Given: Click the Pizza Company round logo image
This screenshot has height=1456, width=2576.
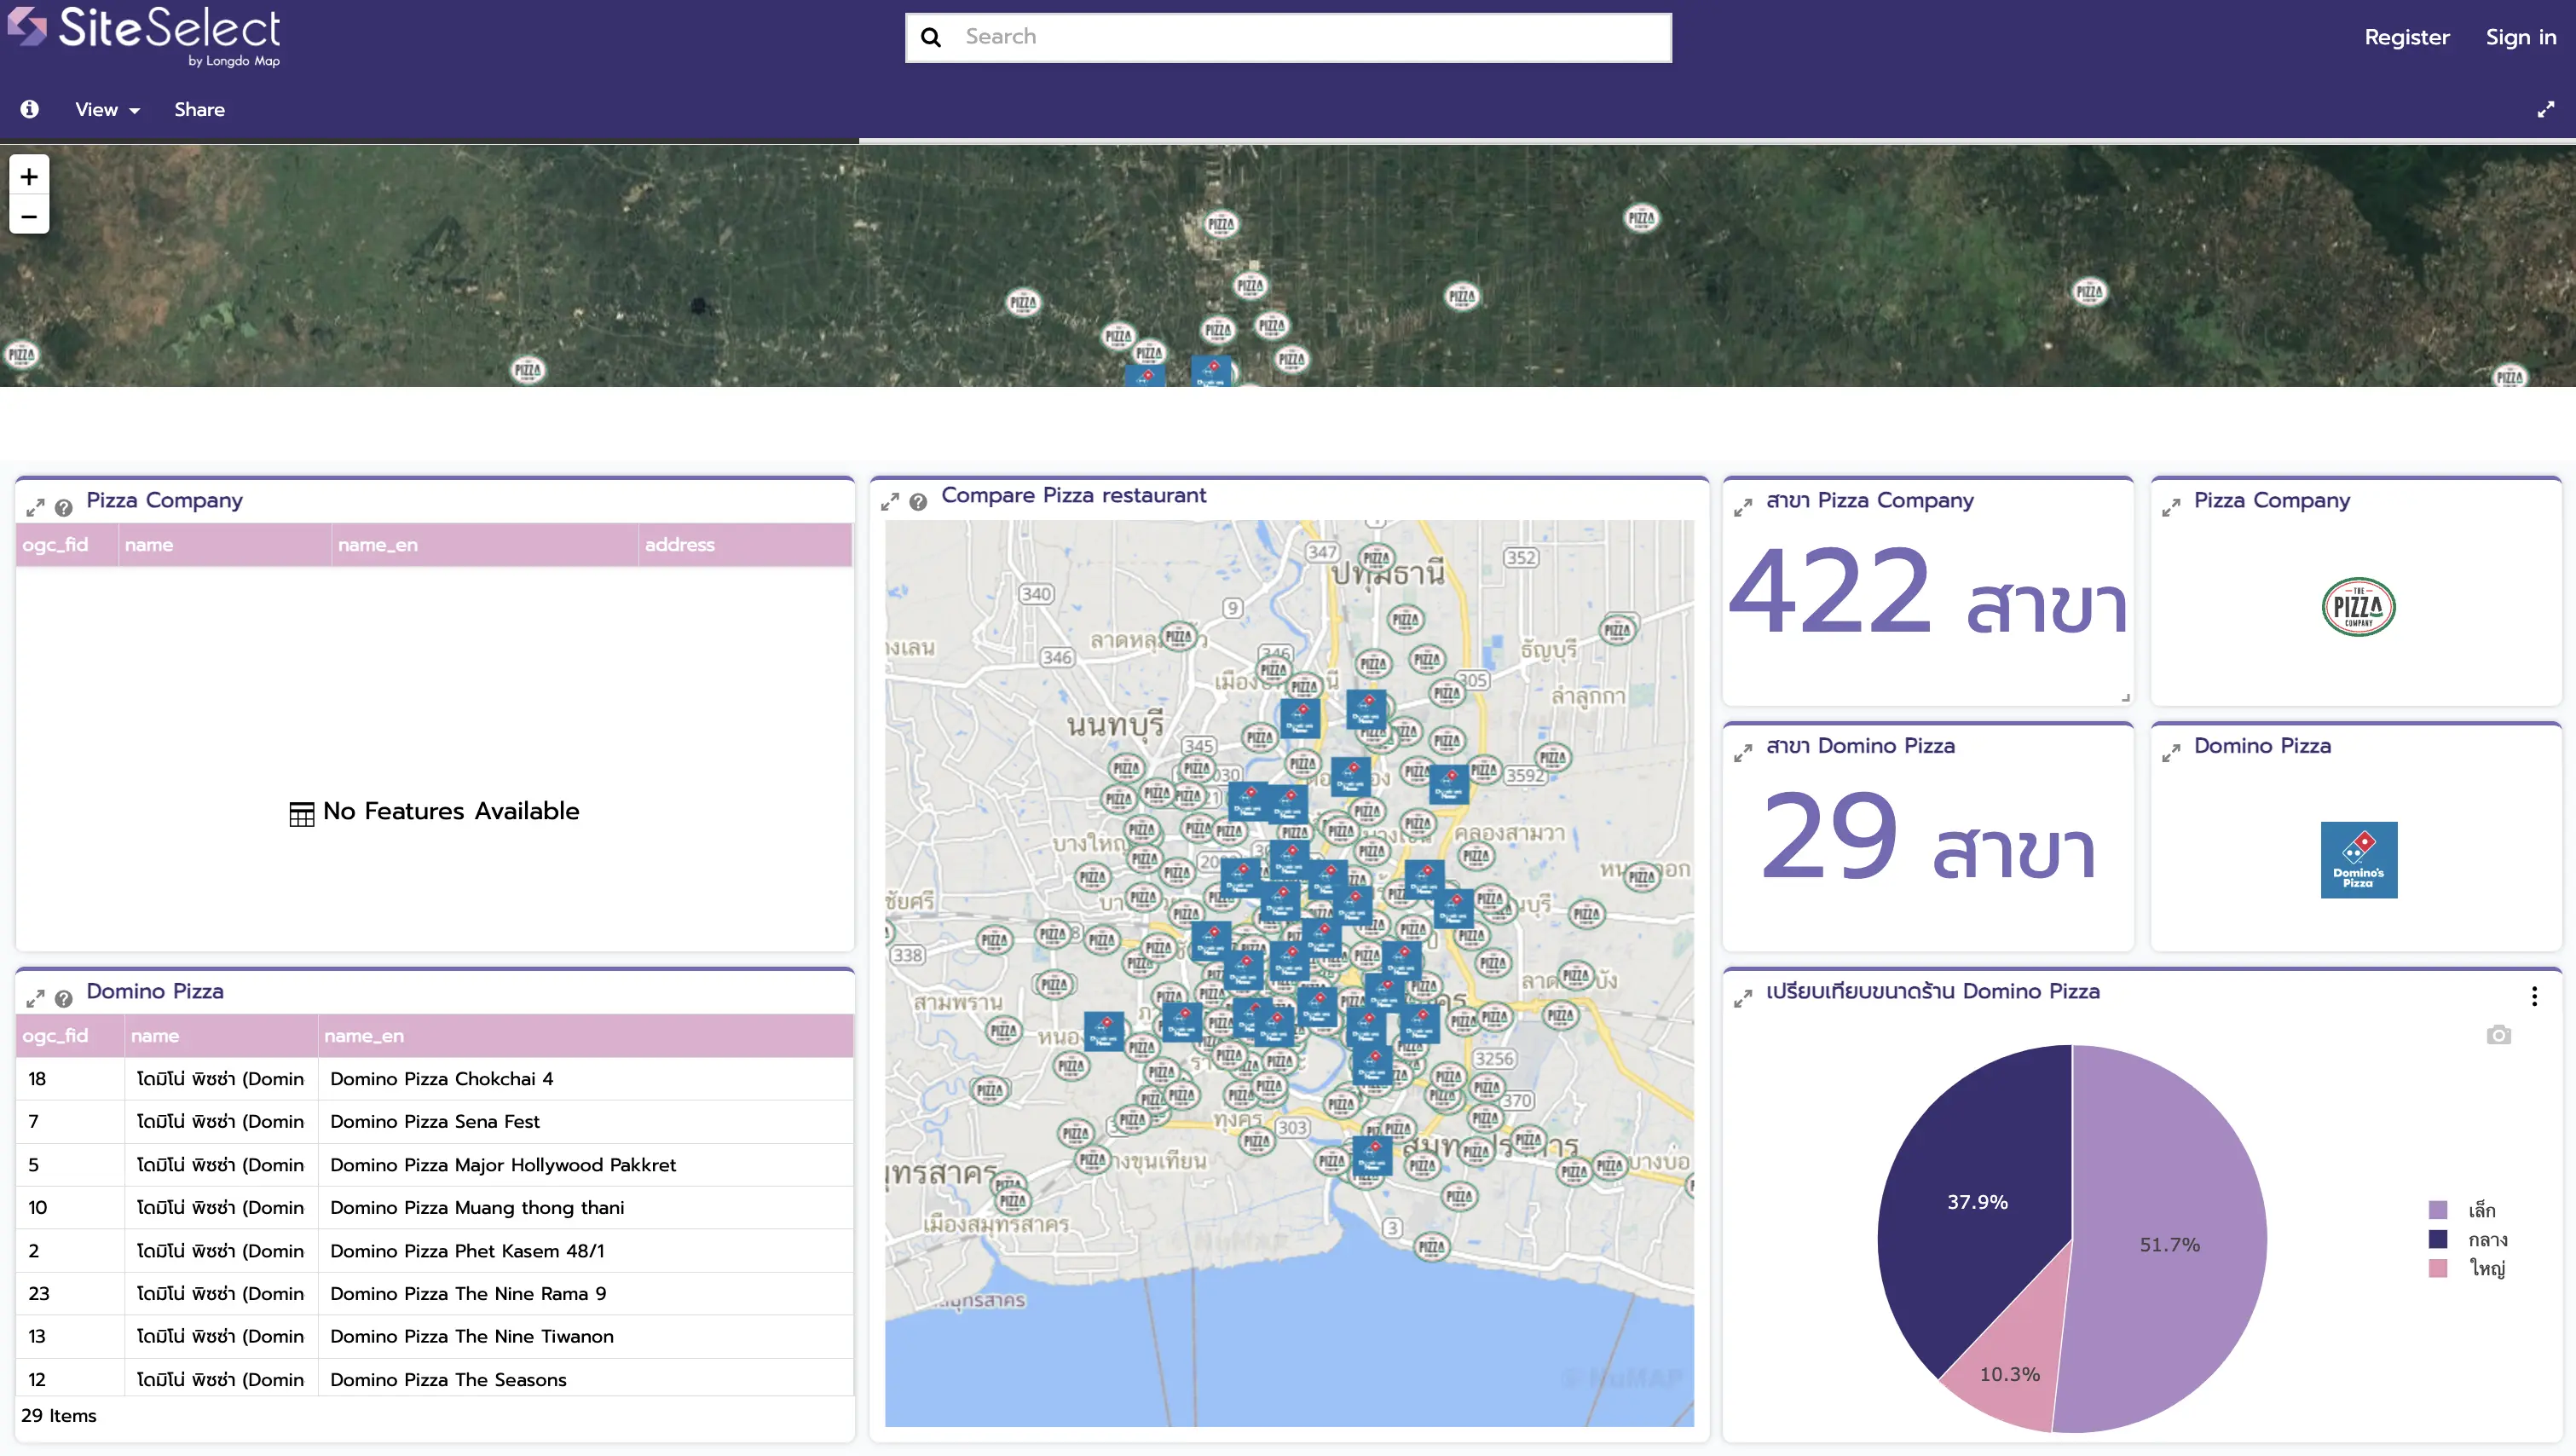Looking at the screenshot, I should (2358, 607).
